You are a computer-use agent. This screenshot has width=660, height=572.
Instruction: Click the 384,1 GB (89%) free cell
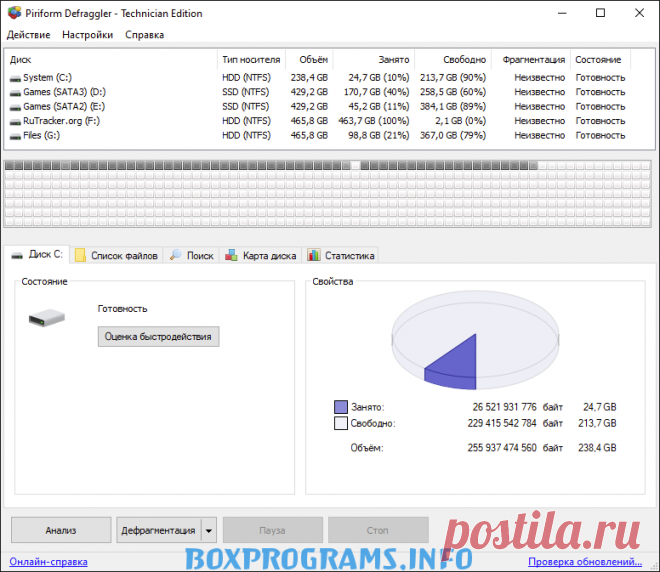[x=453, y=106]
